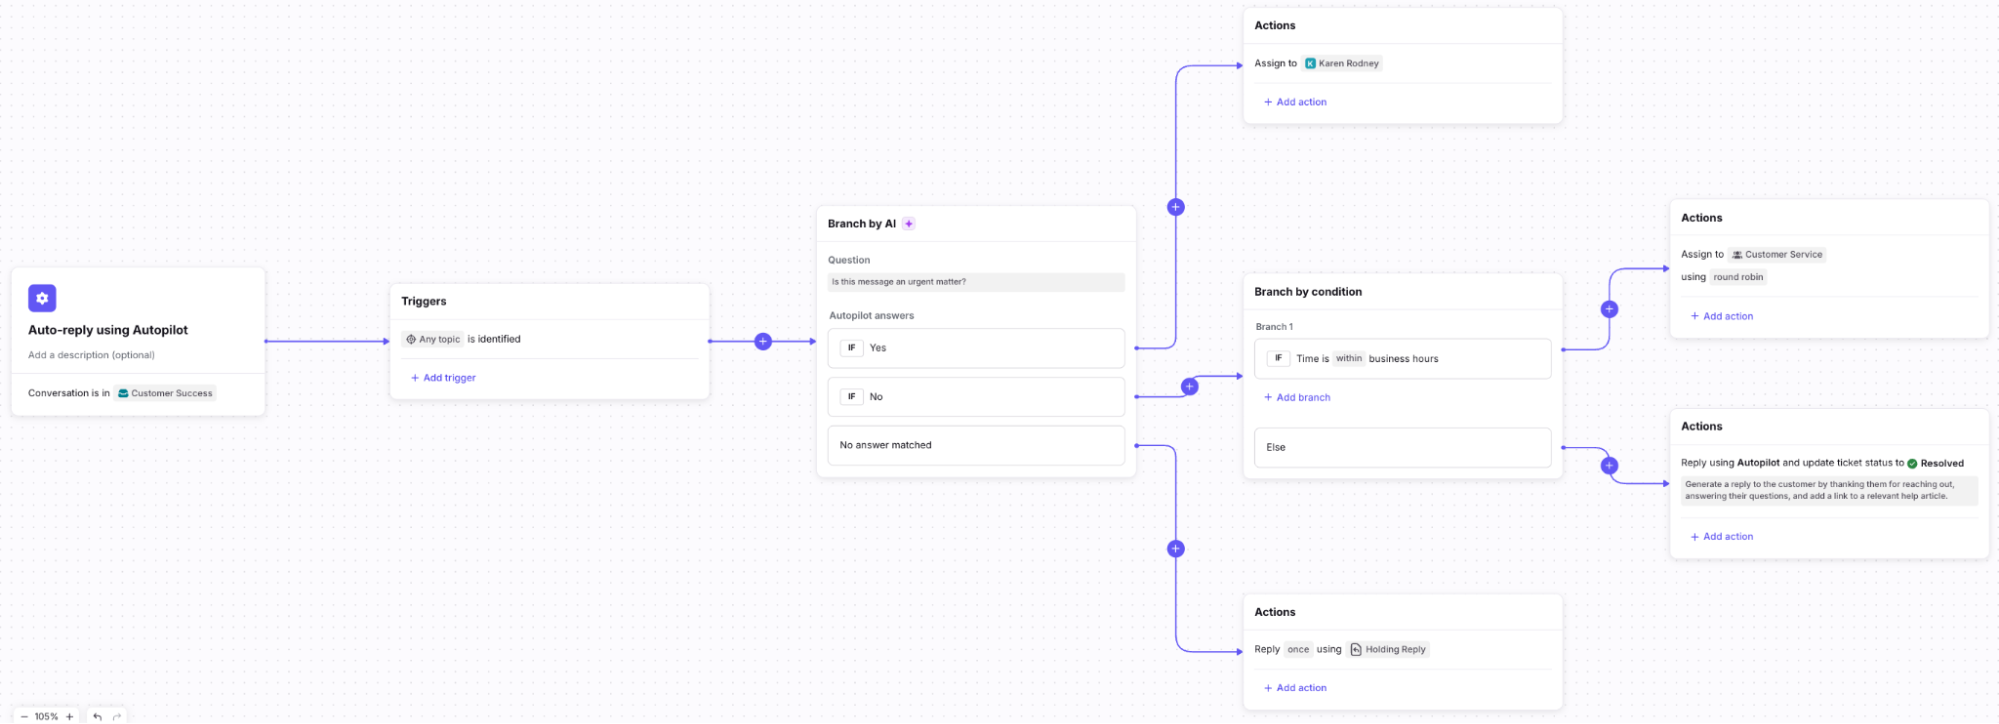Undo the last change
Screen dimensions: 1999x724
pyautogui.click(x=97, y=716)
